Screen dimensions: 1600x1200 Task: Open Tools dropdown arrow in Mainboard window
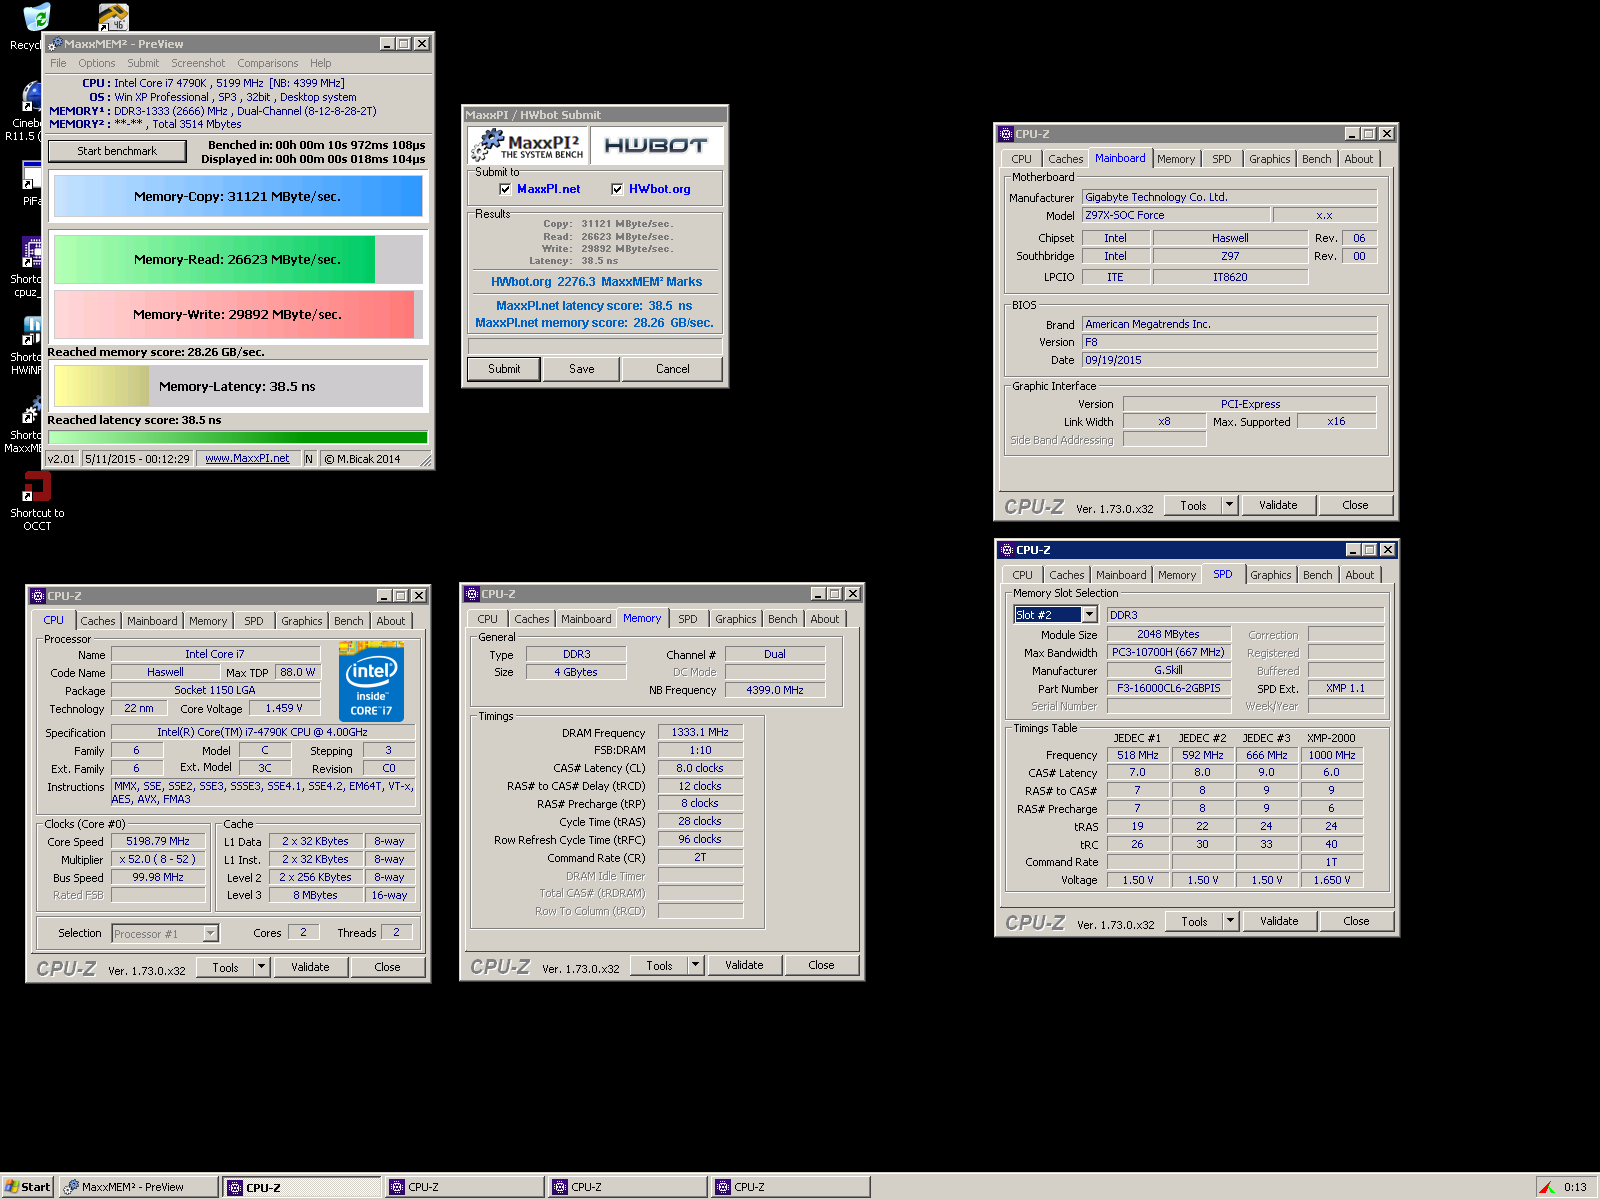point(1230,505)
